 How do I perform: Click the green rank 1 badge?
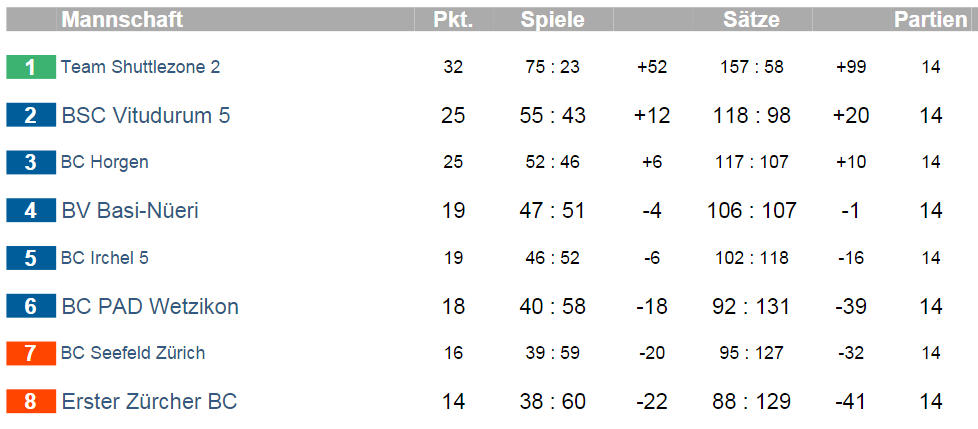tap(31, 67)
